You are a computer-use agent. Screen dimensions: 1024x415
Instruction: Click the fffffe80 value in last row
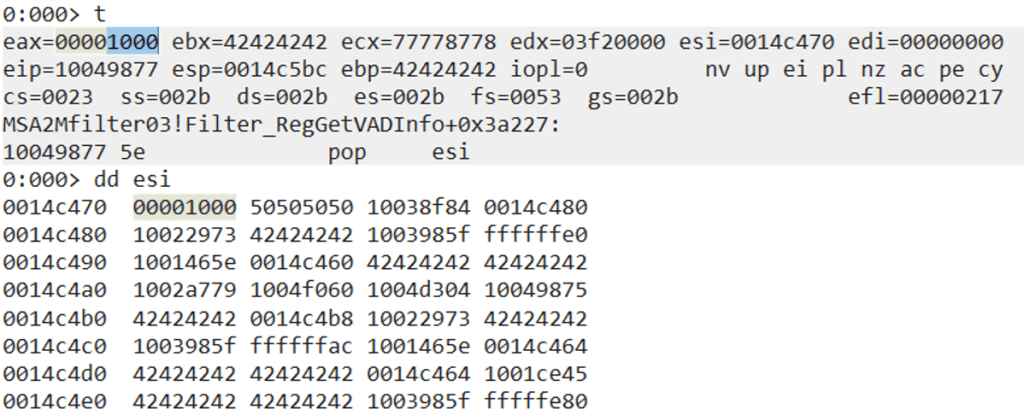point(536,402)
